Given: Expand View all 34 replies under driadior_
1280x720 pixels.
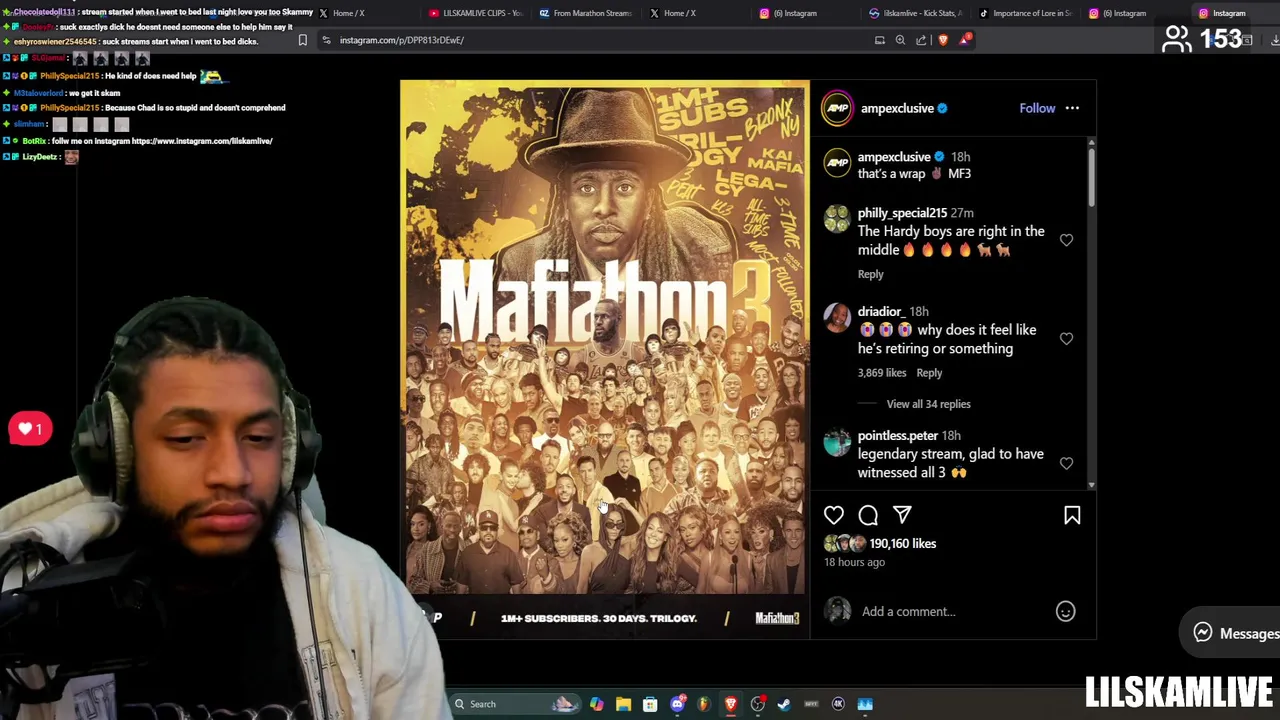Looking at the screenshot, I should pyautogui.click(x=928, y=404).
